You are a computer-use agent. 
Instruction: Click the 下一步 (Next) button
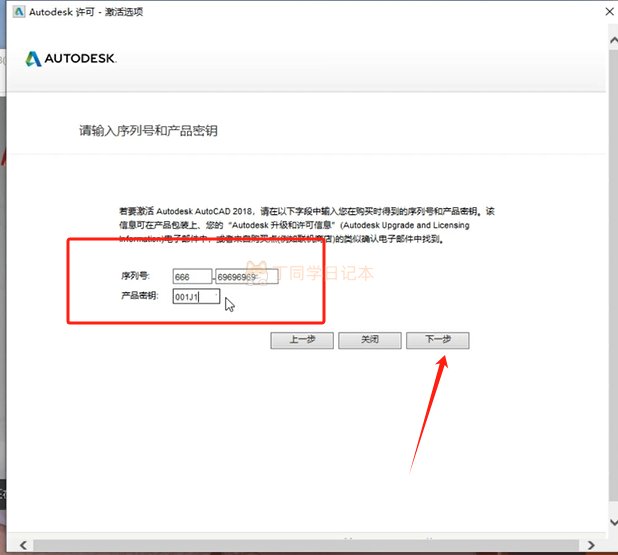click(437, 340)
